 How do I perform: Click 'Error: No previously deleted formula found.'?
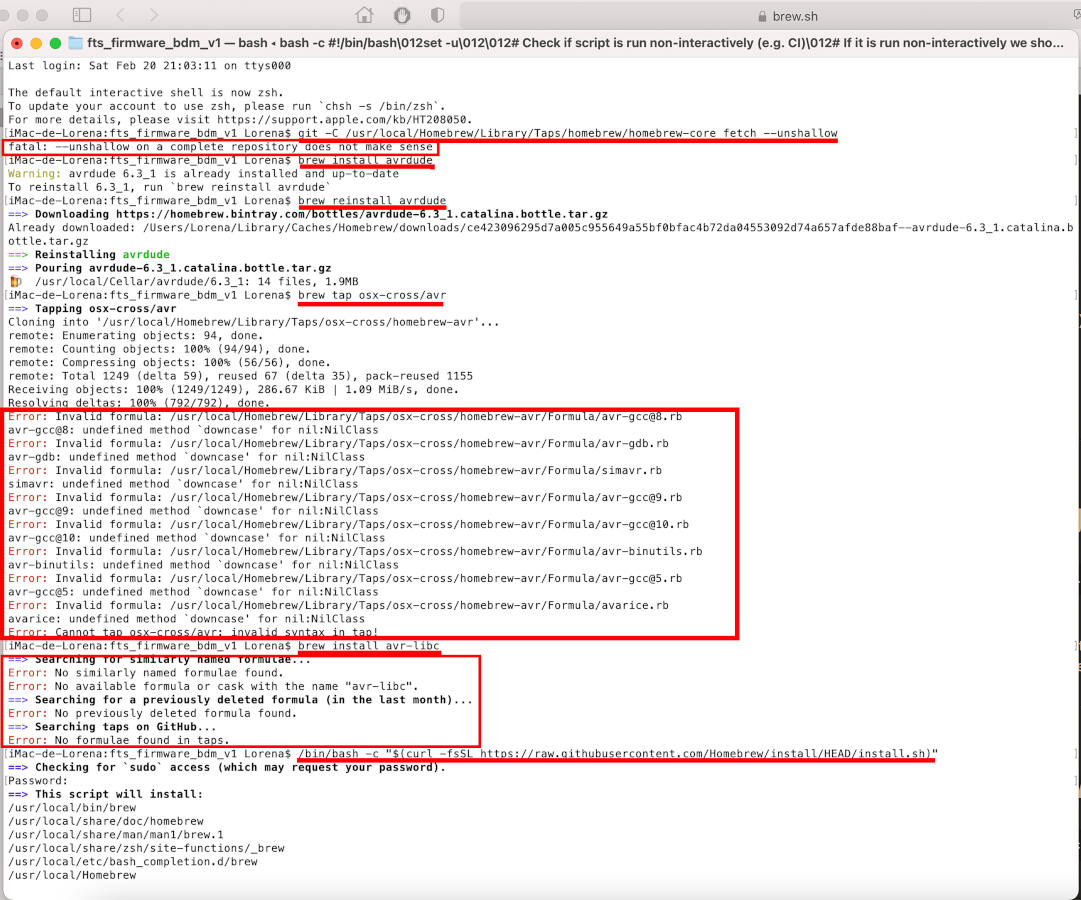pyautogui.click(x=152, y=713)
